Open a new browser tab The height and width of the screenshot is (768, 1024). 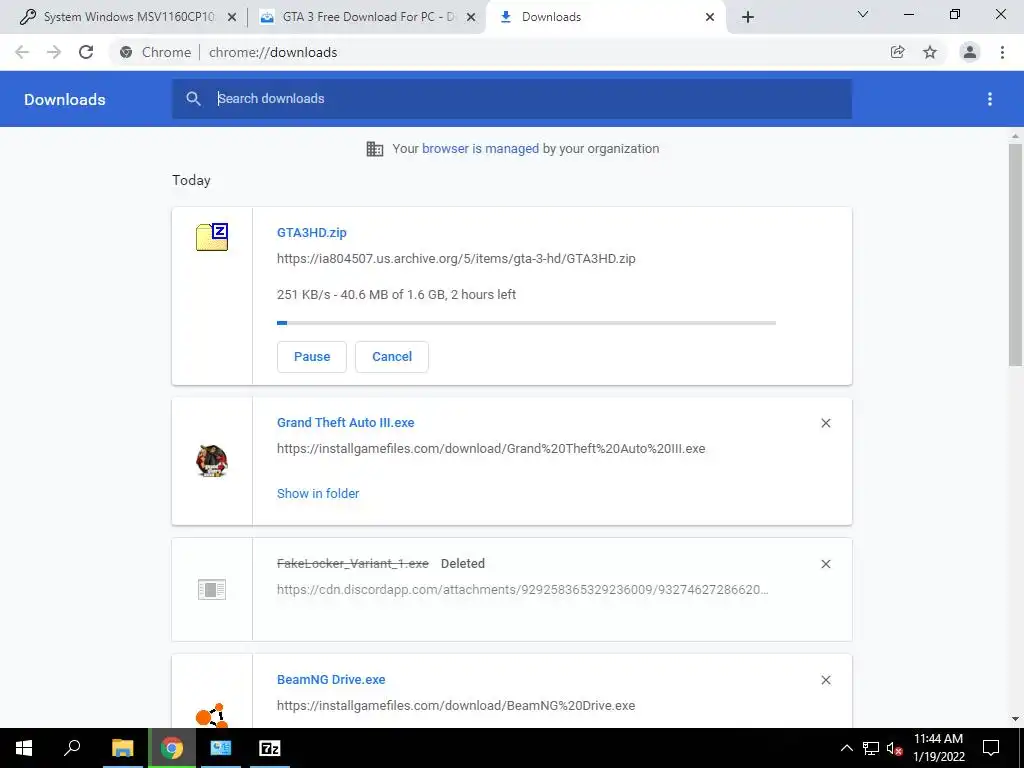click(x=748, y=17)
